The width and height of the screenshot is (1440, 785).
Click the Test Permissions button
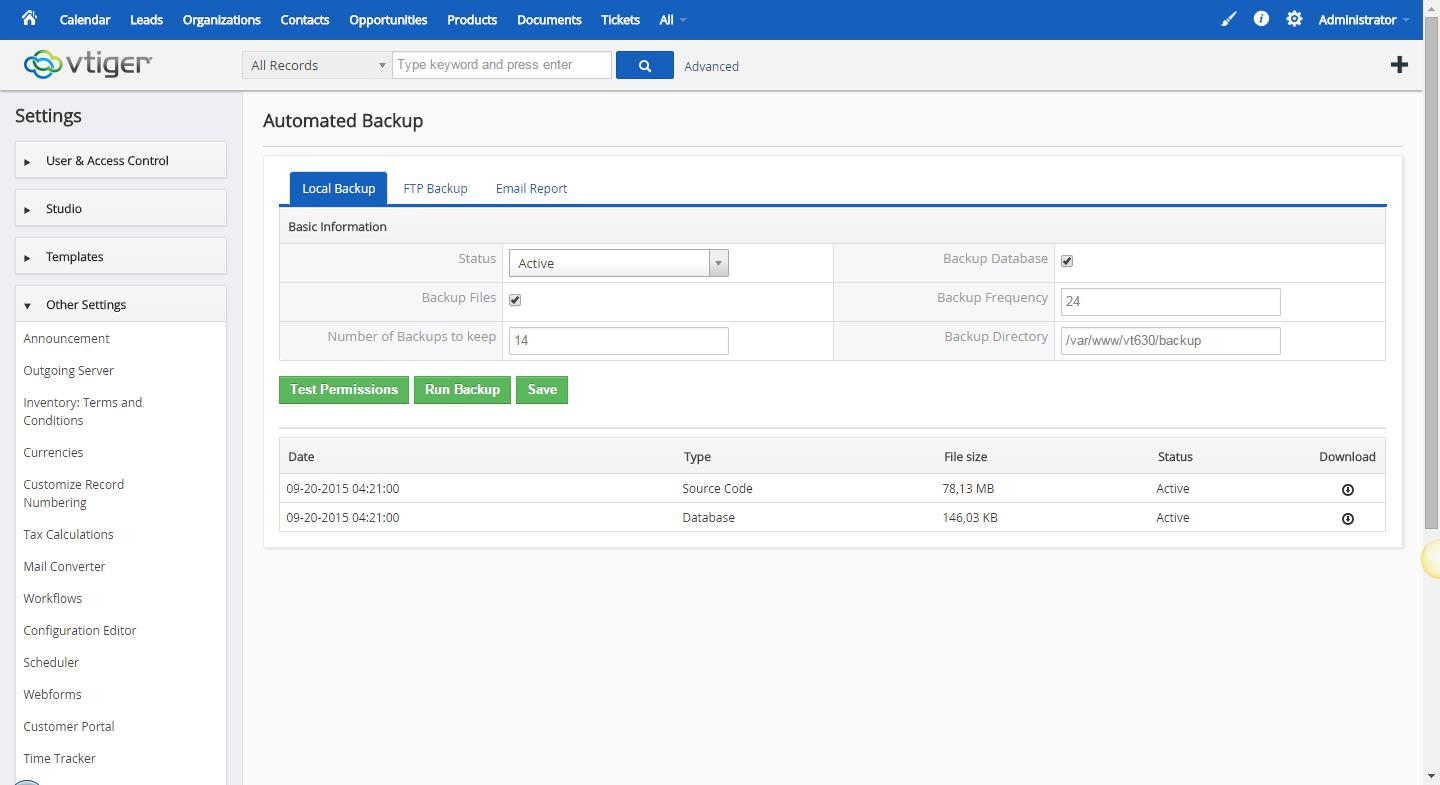[x=344, y=389]
